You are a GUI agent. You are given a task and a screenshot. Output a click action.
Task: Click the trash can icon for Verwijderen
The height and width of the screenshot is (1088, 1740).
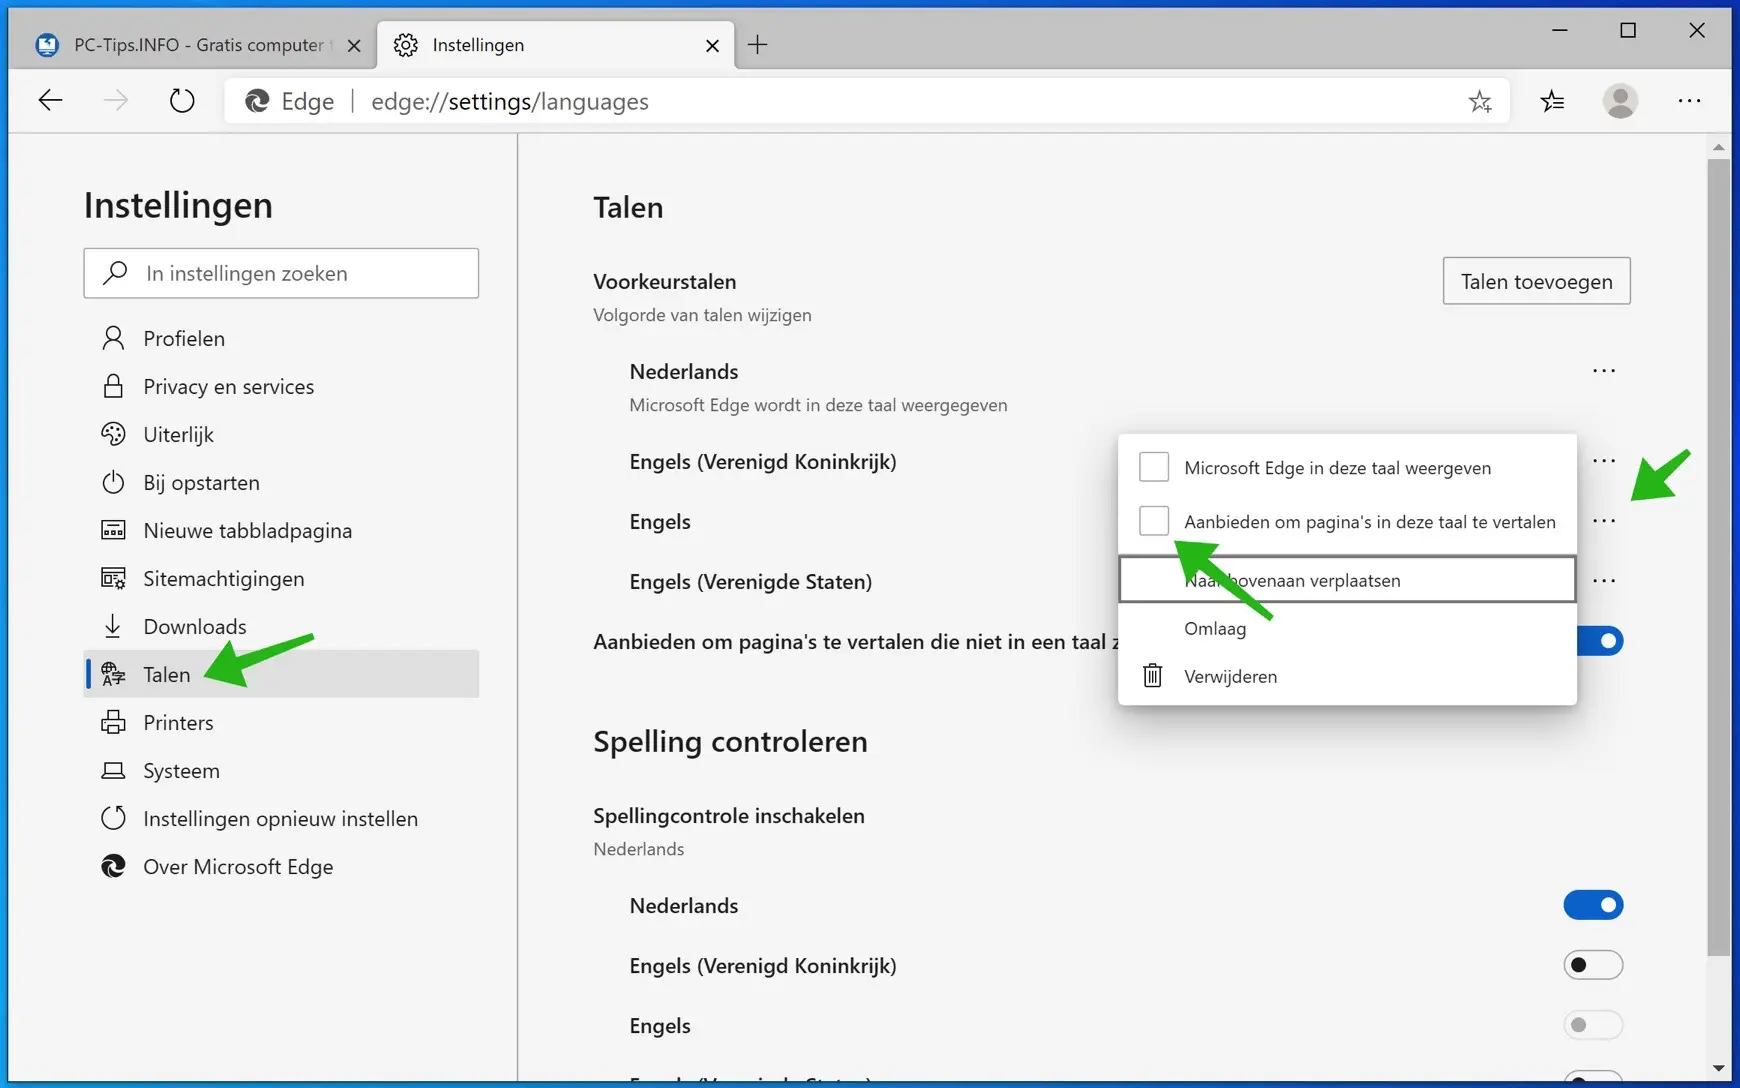(x=1153, y=676)
